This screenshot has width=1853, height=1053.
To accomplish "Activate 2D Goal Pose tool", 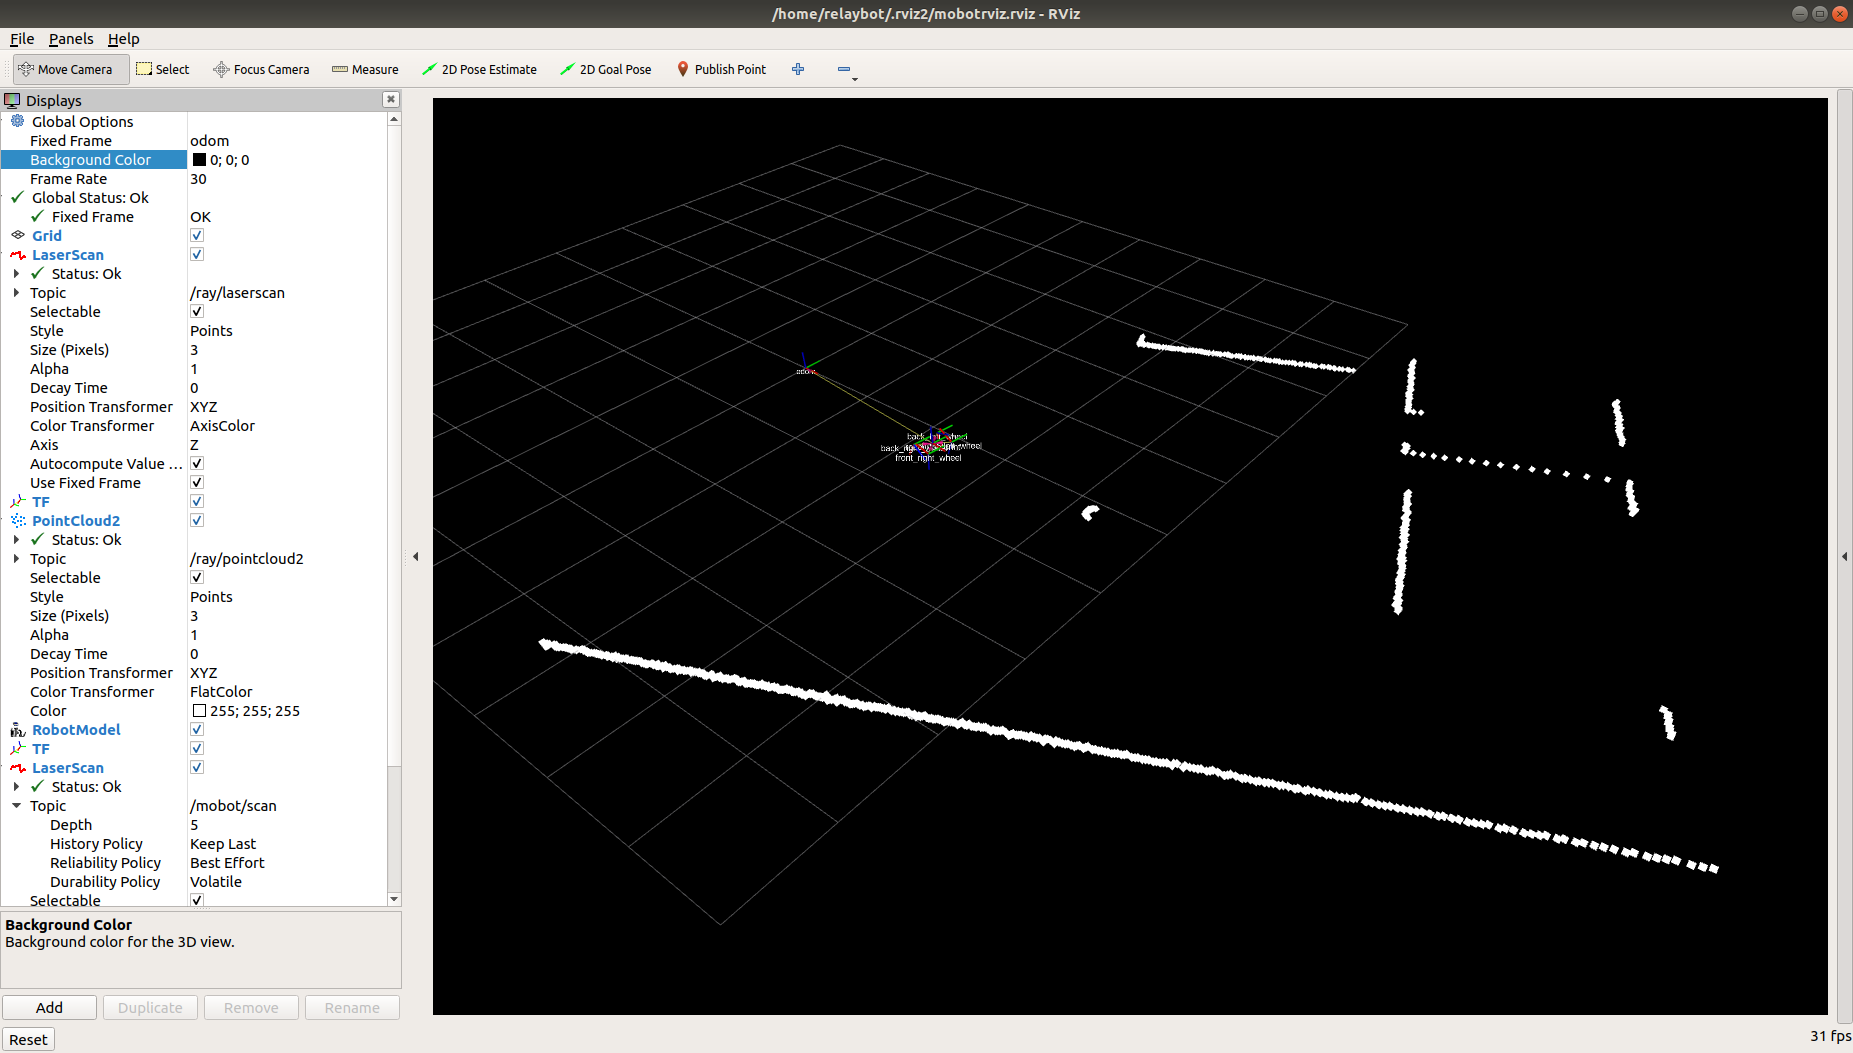I will (606, 69).
